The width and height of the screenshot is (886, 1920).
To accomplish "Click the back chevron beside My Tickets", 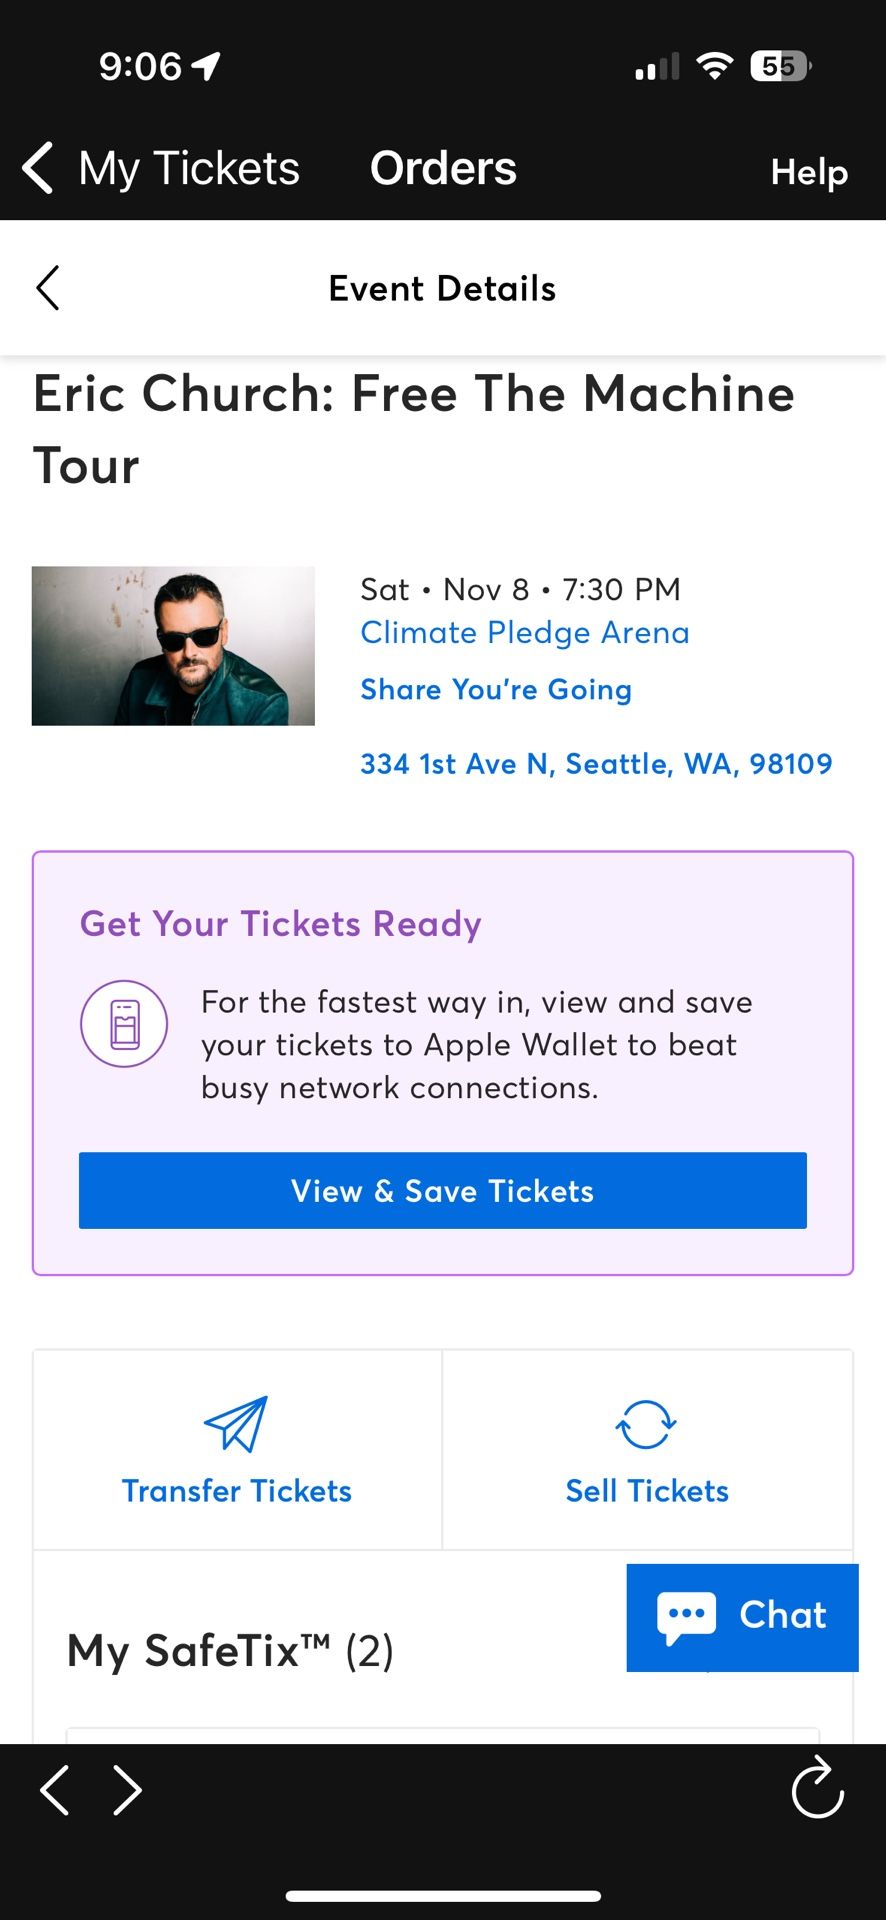I will pos(36,168).
